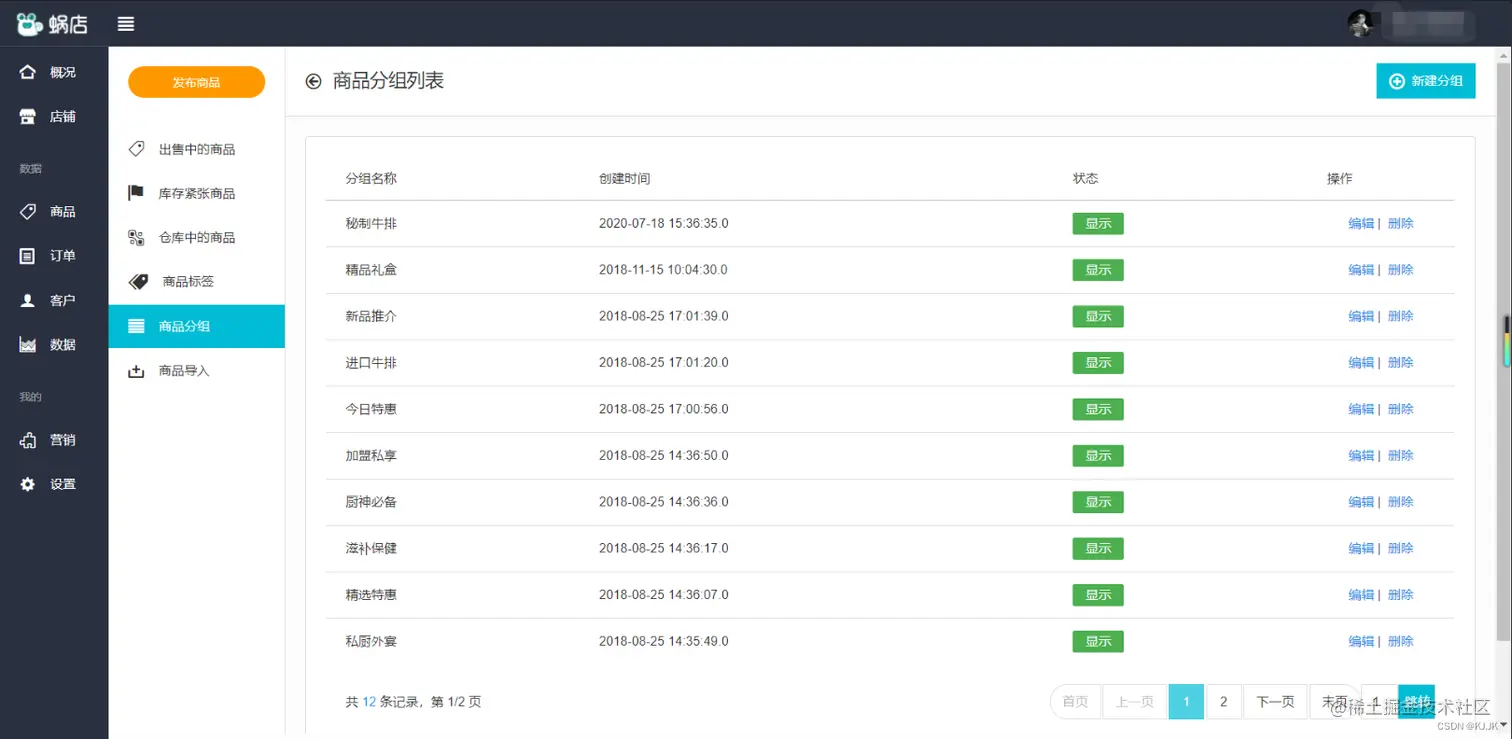Screen dimensions: 1512x739
Task: Click the 出售中的商品 tag icon
Action: (136, 149)
